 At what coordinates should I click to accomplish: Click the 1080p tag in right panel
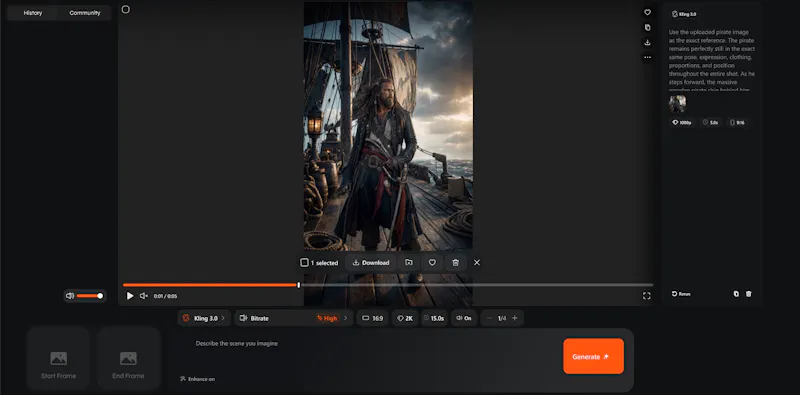(x=682, y=122)
